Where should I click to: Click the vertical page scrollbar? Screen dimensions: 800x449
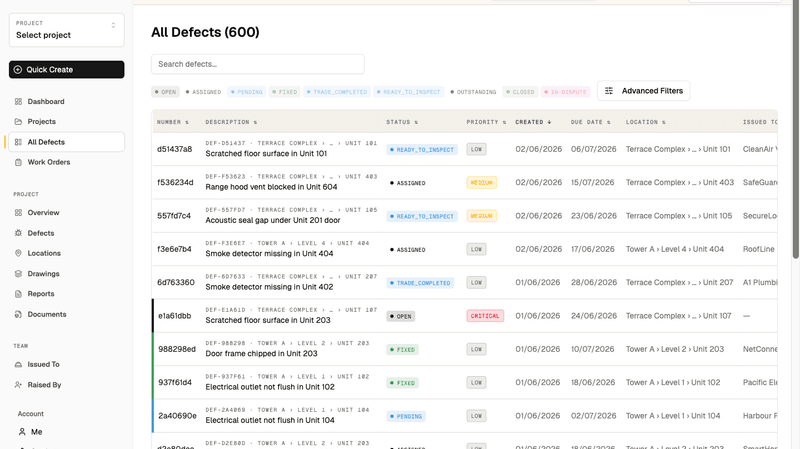(795, 130)
